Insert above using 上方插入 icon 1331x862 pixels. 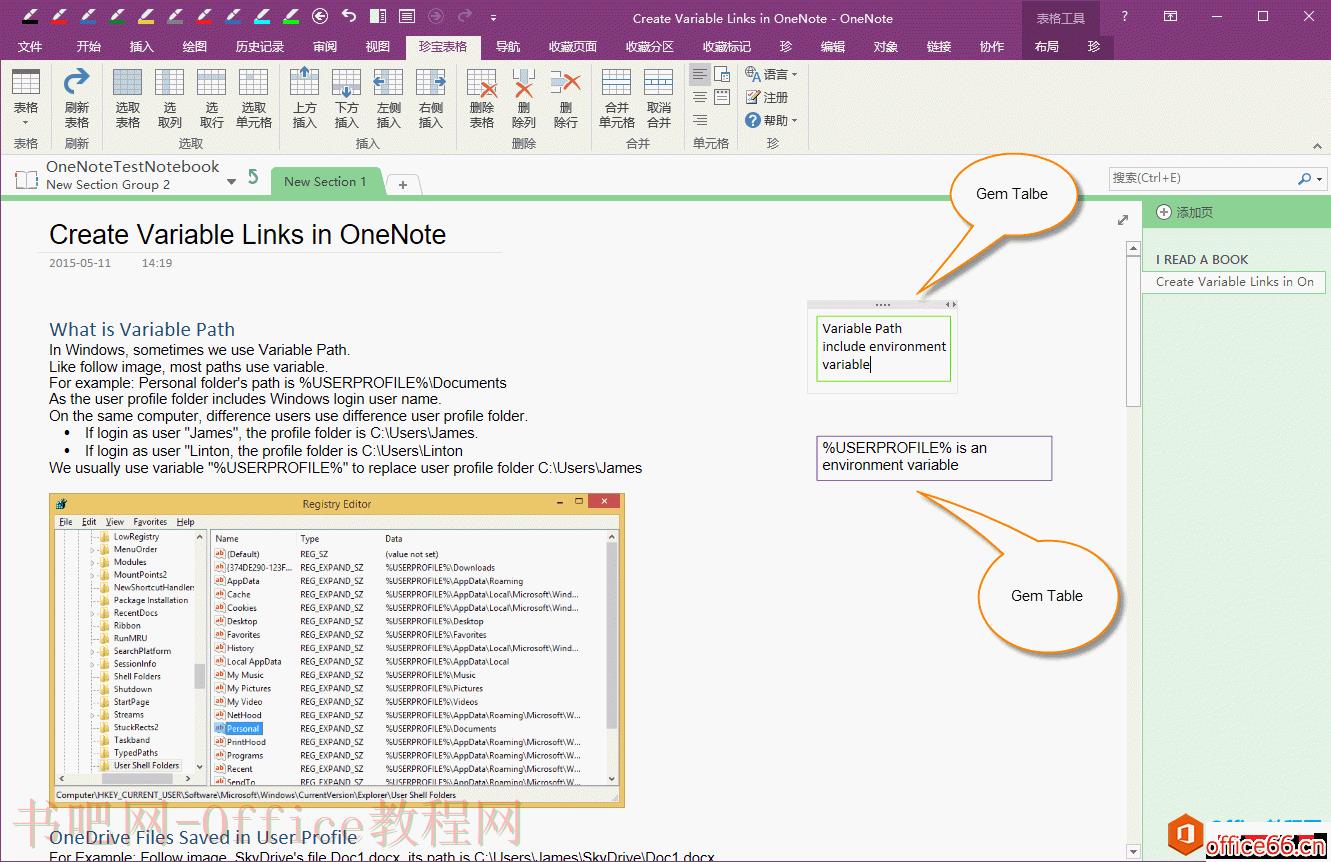pyautogui.click(x=305, y=83)
